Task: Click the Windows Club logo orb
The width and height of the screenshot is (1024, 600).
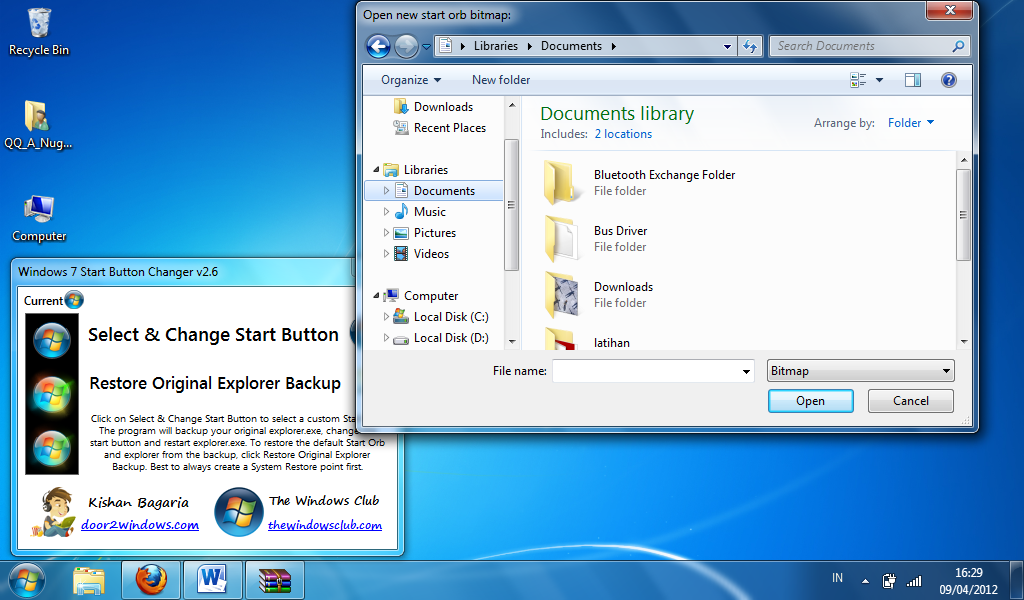Action: click(x=238, y=512)
